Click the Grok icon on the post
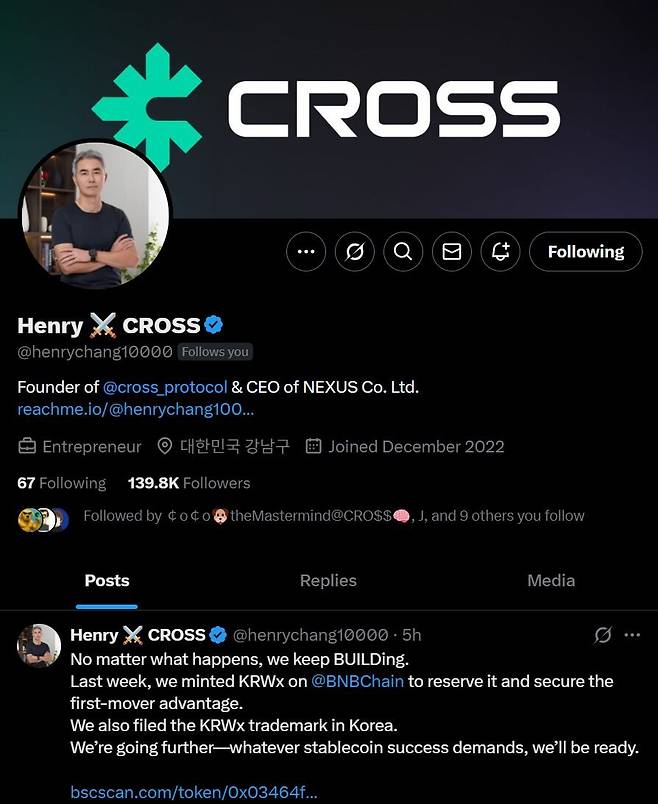The image size is (658, 804). tap(602, 635)
